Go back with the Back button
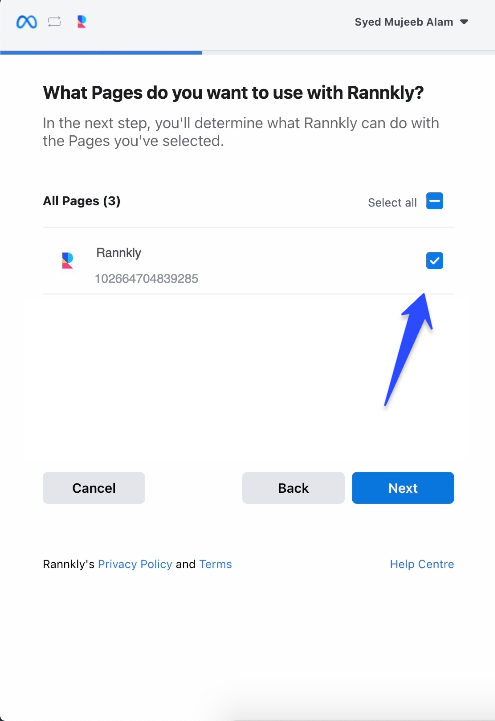Viewport: 495px width, 721px height. 293,488
